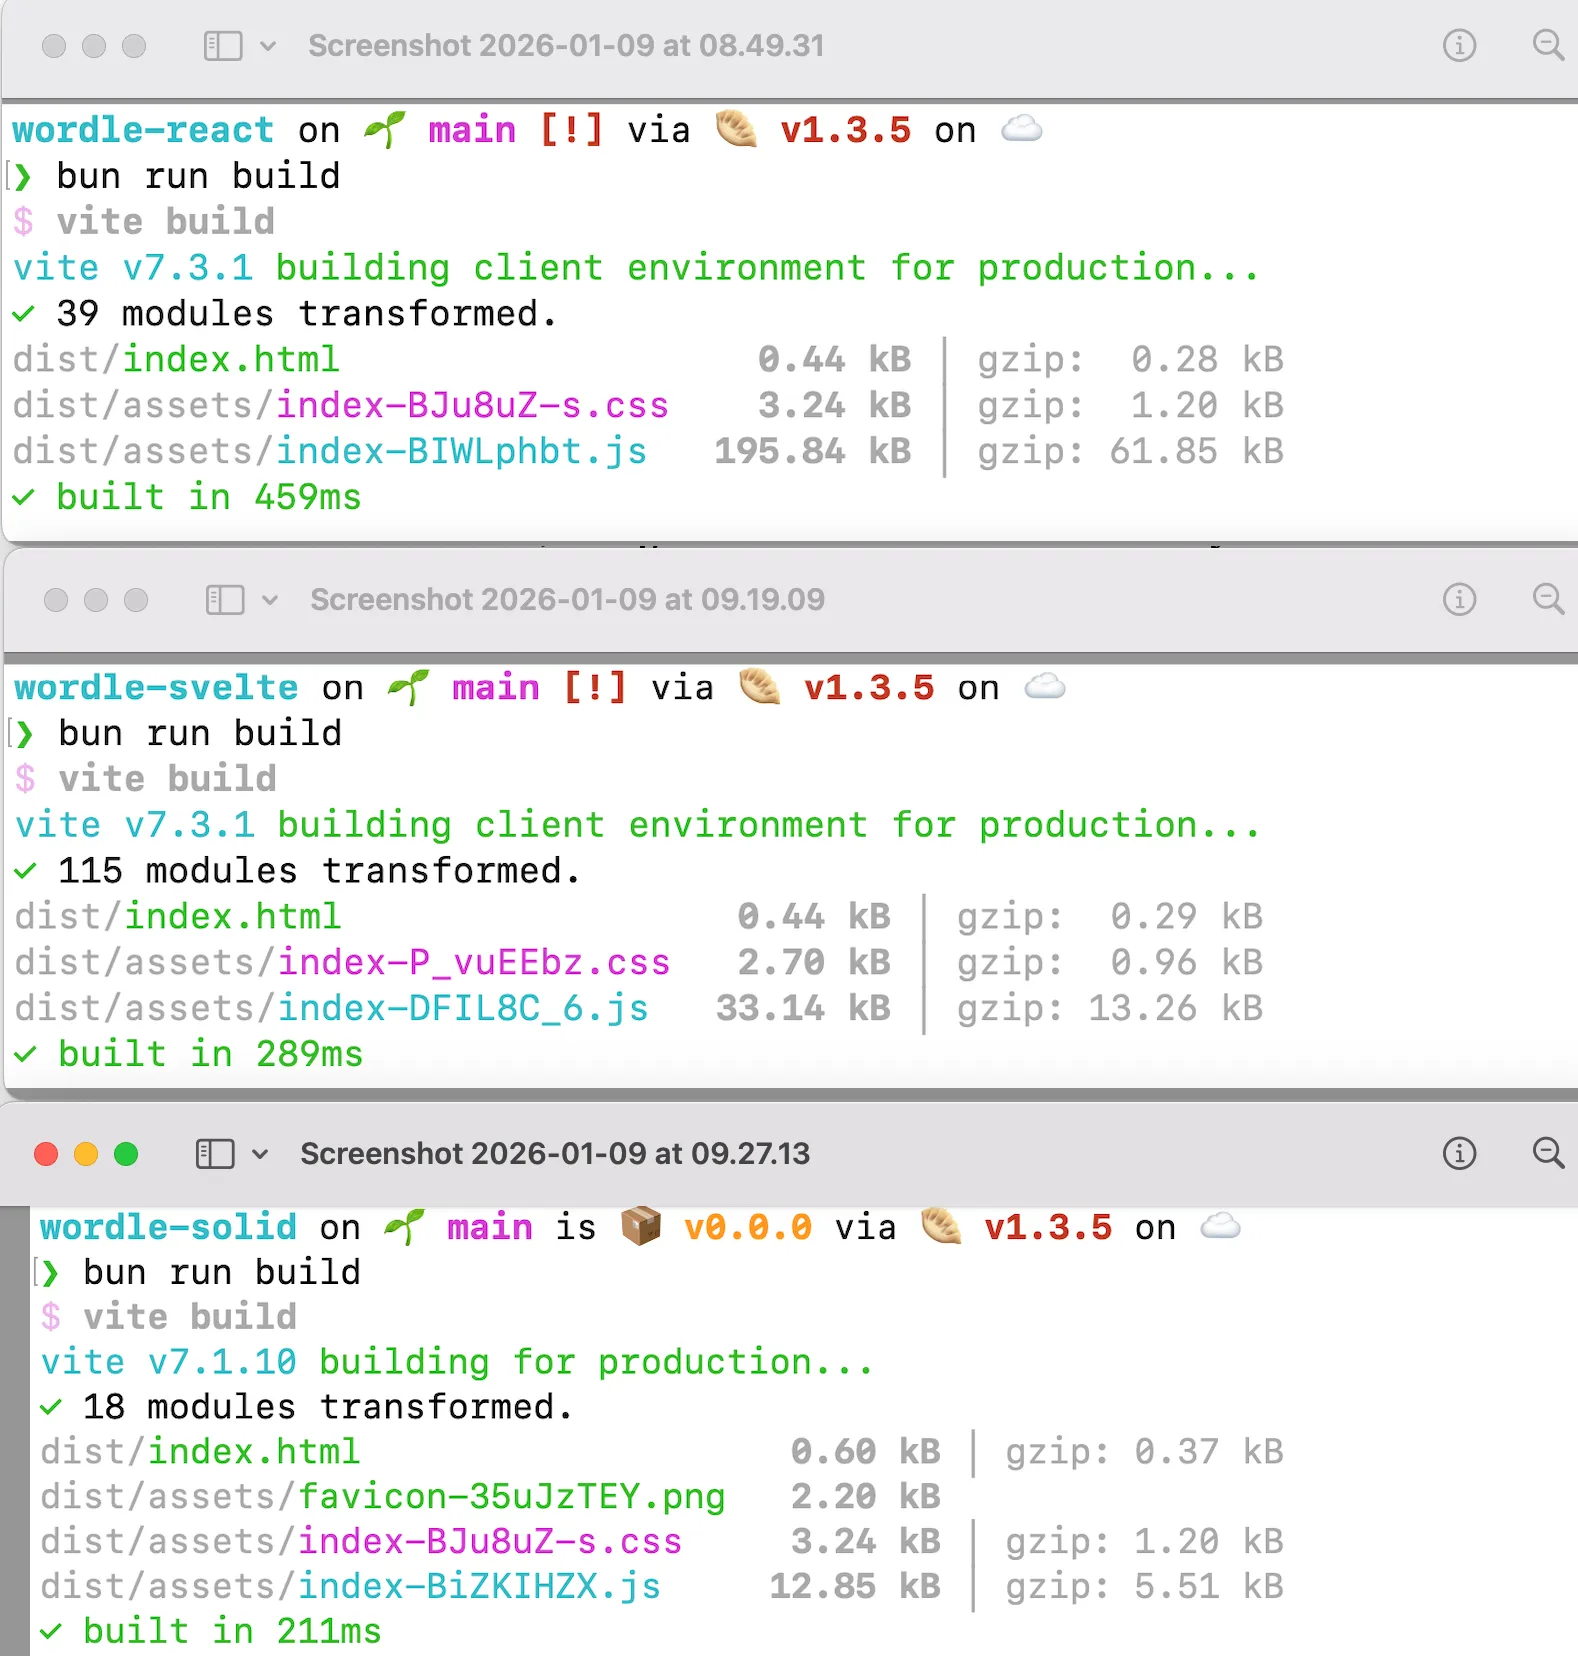Viewport: 1578px width, 1656px height.
Task: Open the info inspector in the 09.19.09 screenshot window
Action: (x=1459, y=600)
